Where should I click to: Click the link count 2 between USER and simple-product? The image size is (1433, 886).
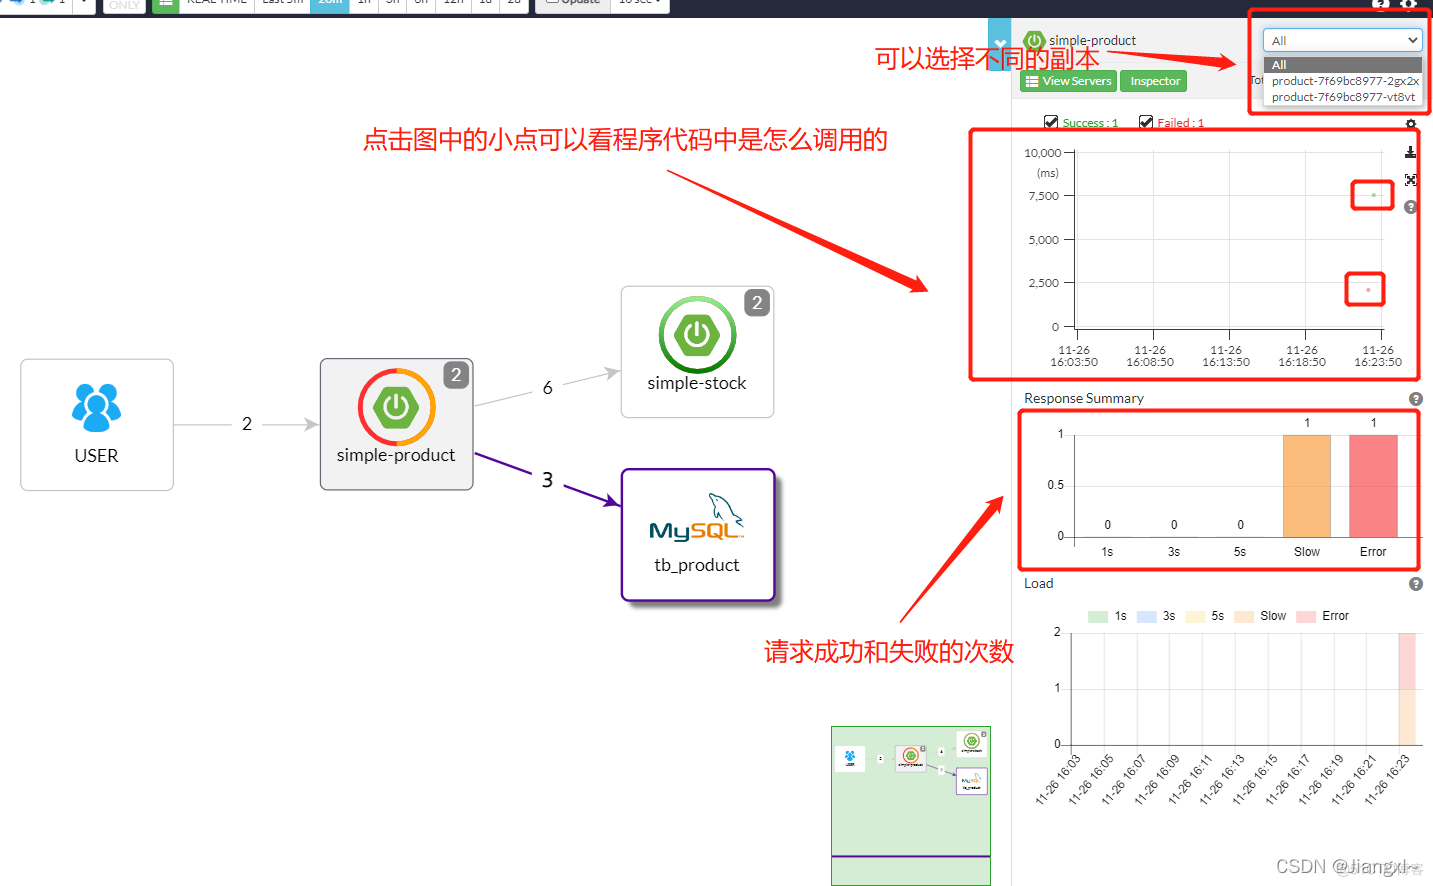pyautogui.click(x=247, y=424)
